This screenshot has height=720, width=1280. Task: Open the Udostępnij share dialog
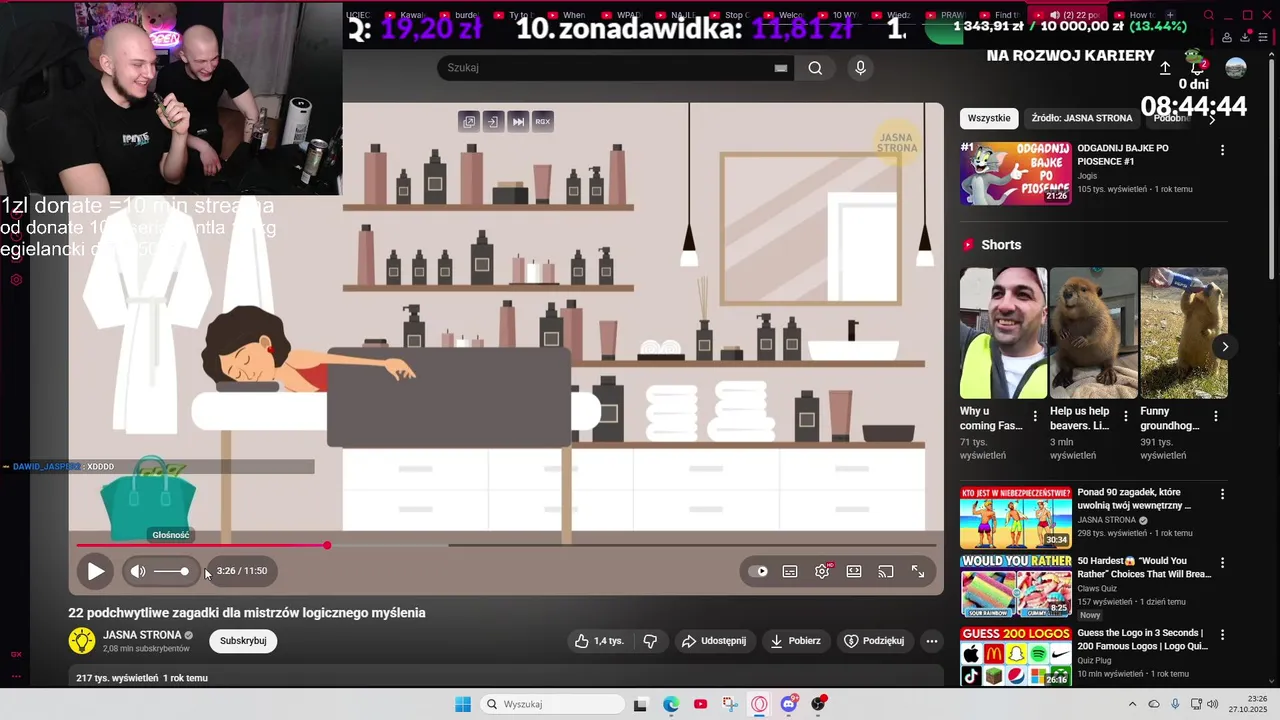[x=714, y=641]
